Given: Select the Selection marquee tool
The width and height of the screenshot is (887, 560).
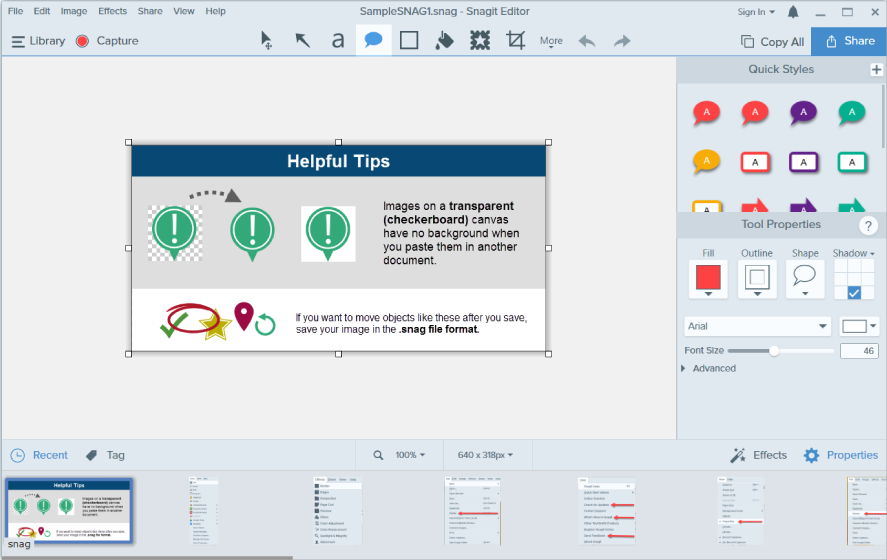Looking at the screenshot, I should (480, 41).
